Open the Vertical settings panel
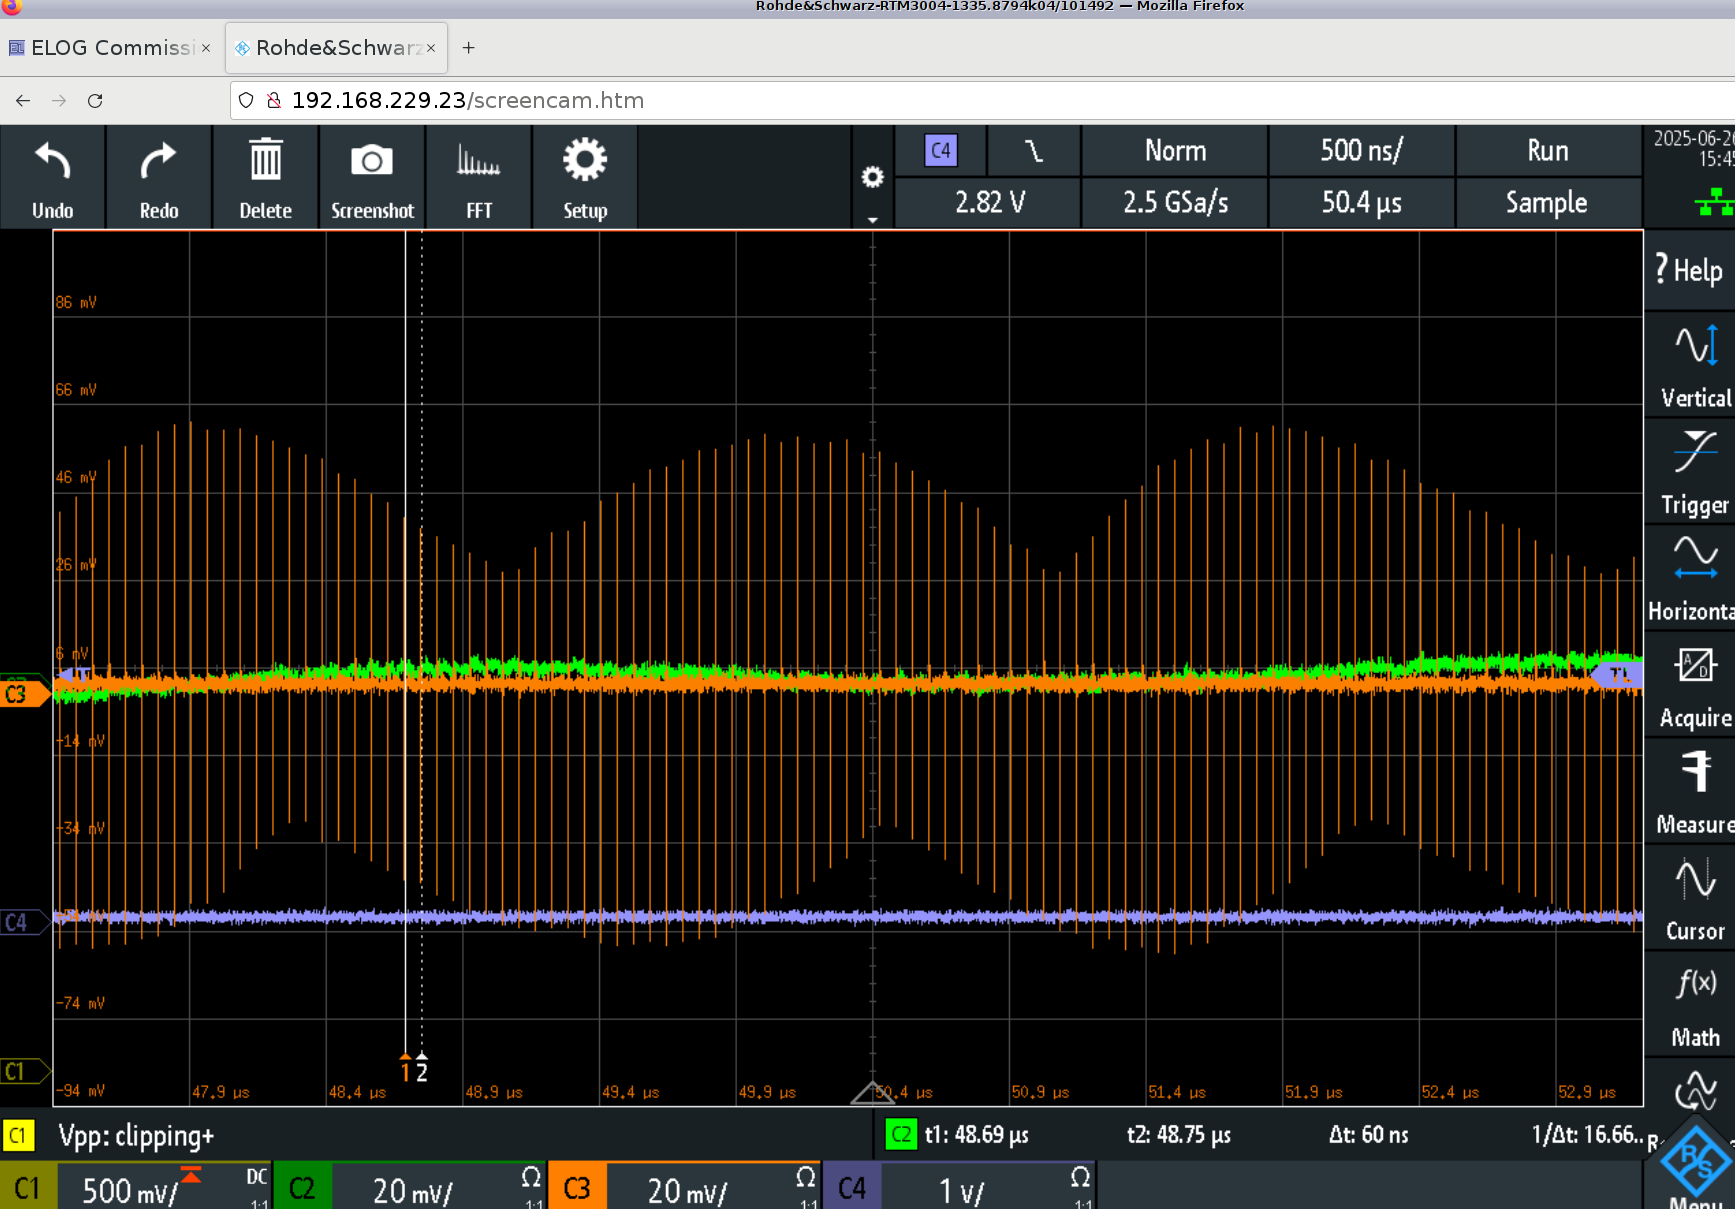 pos(1695,366)
